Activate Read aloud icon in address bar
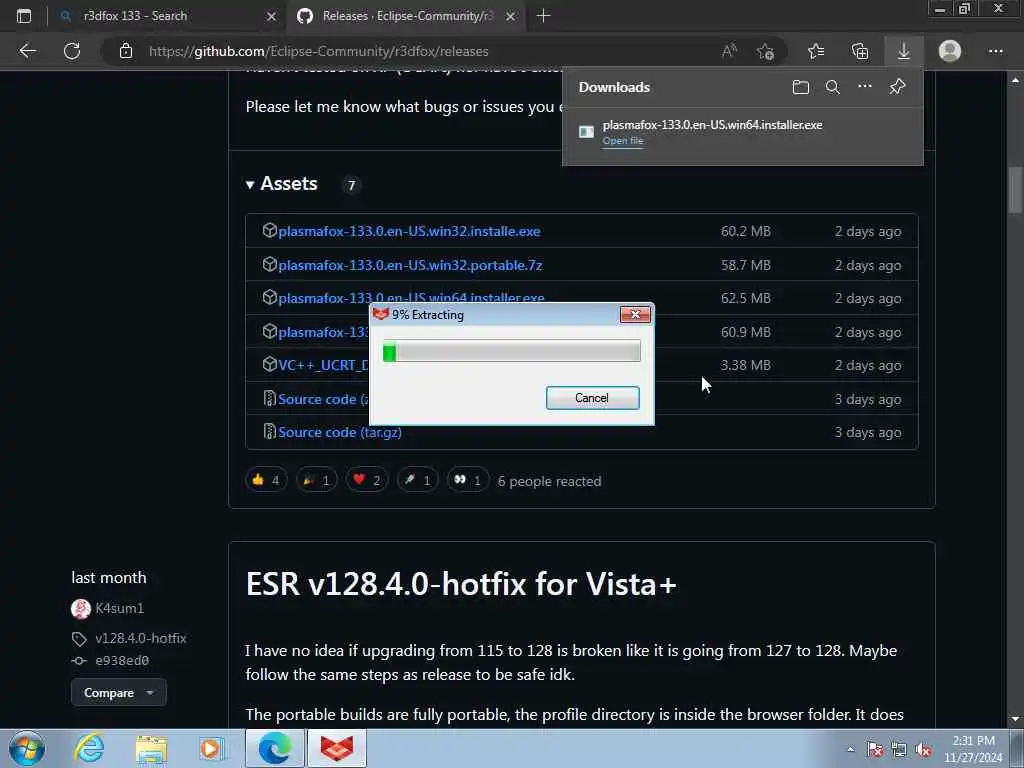 coord(729,51)
